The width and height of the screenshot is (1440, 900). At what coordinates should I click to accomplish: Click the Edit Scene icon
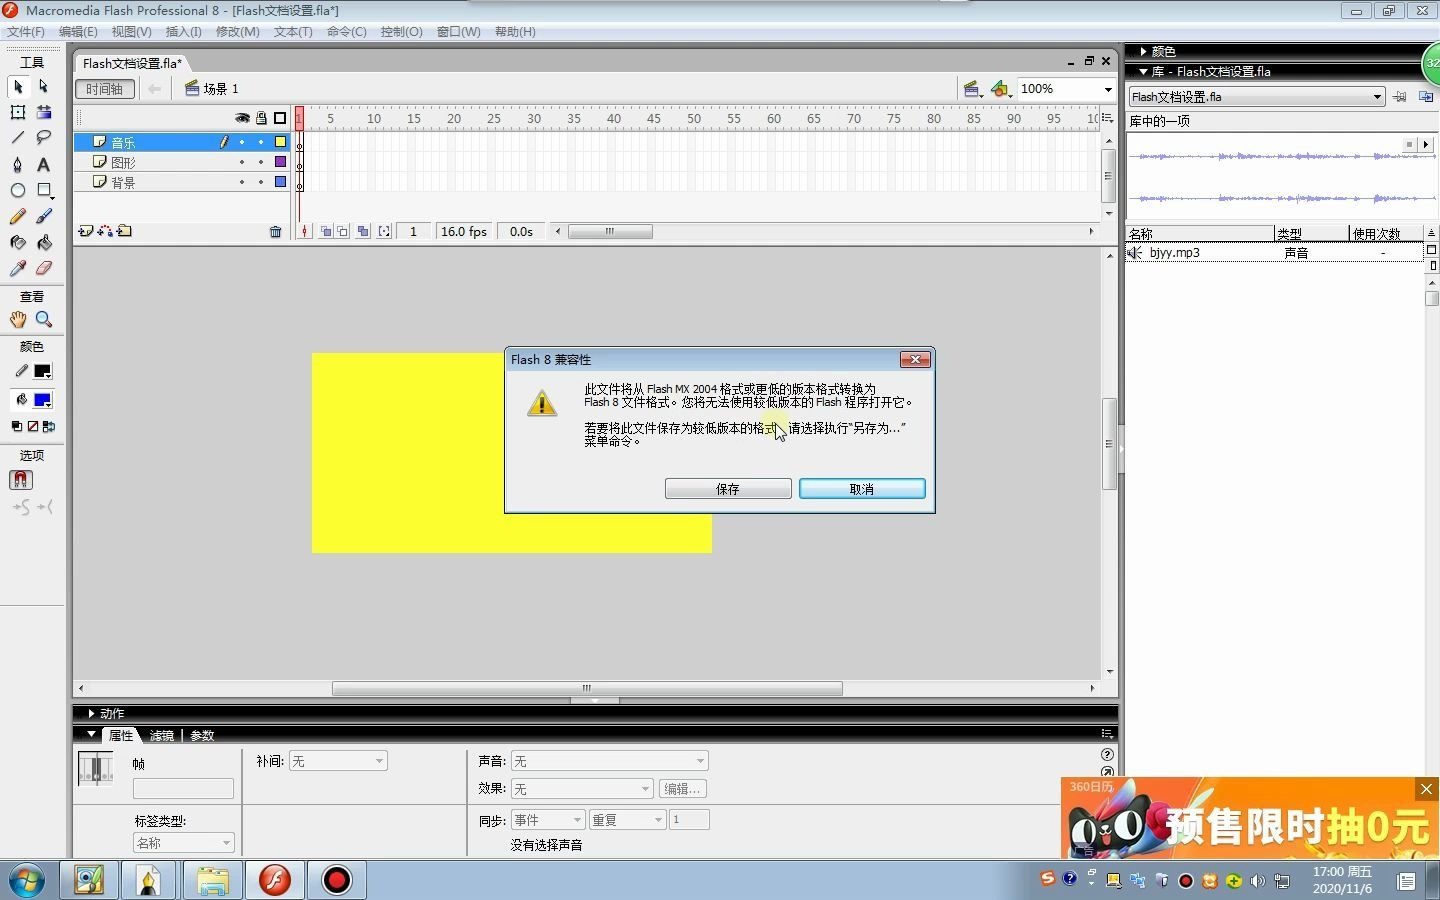point(971,89)
